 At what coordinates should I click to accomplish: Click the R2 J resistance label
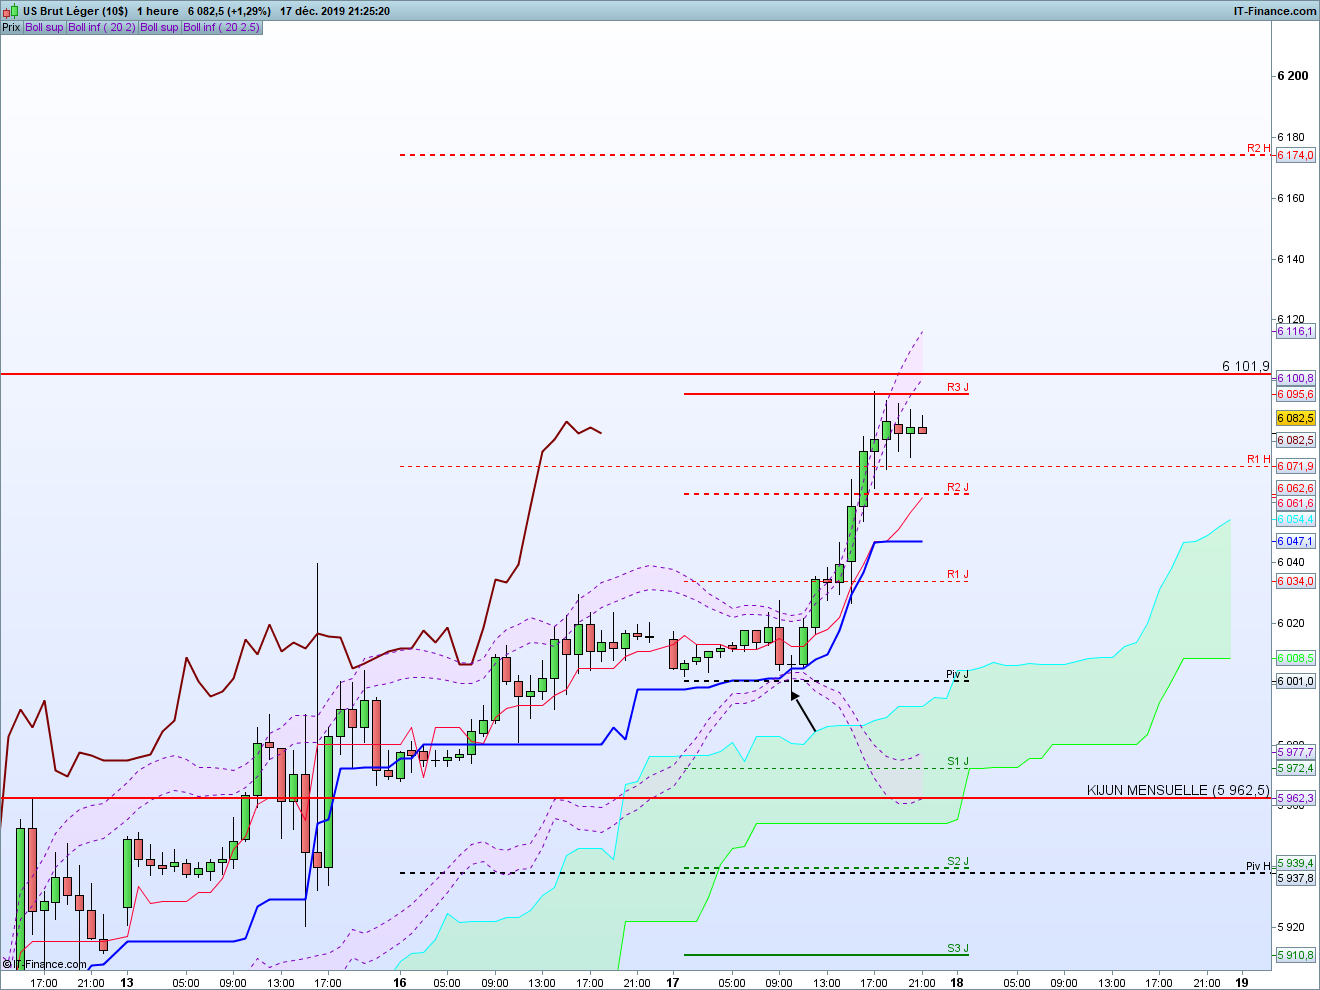click(x=958, y=487)
